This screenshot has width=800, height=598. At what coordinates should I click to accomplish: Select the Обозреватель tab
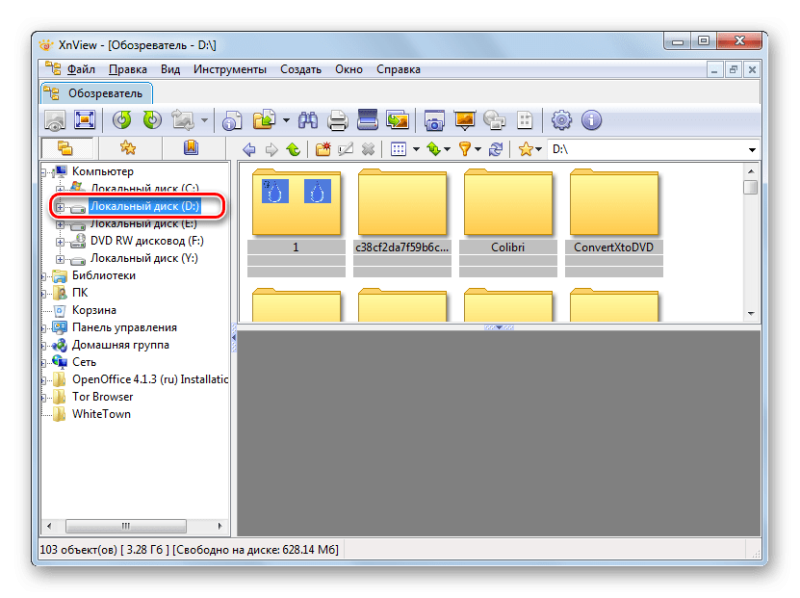pyautogui.click(x=97, y=93)
